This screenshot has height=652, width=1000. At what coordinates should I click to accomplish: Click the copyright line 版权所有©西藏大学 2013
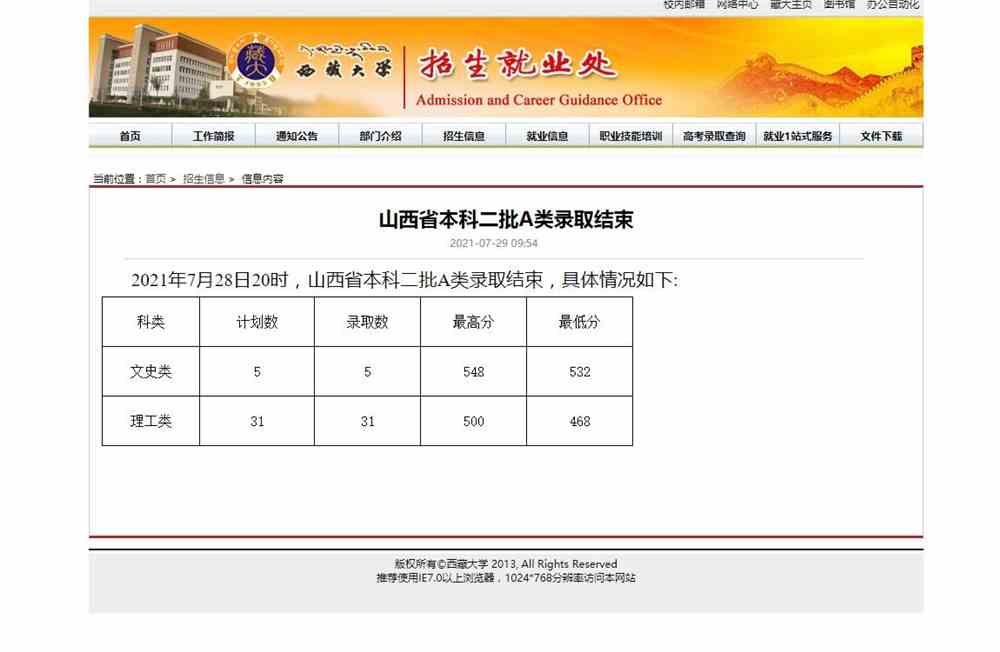click(506, 564)
